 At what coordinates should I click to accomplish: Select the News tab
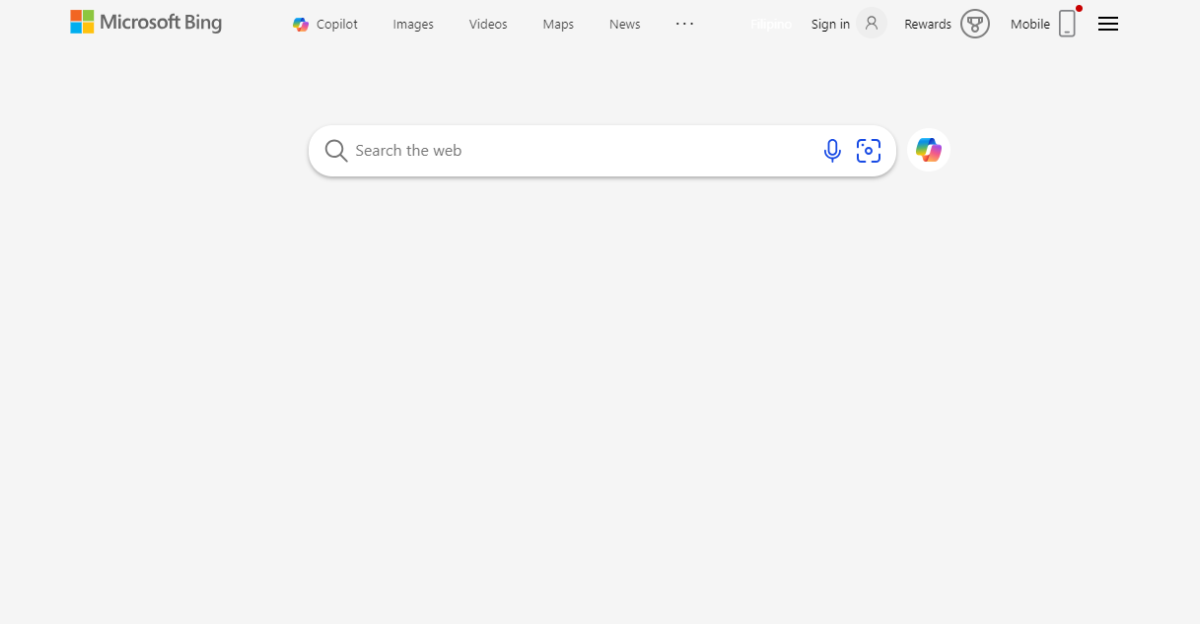[624, 24]
